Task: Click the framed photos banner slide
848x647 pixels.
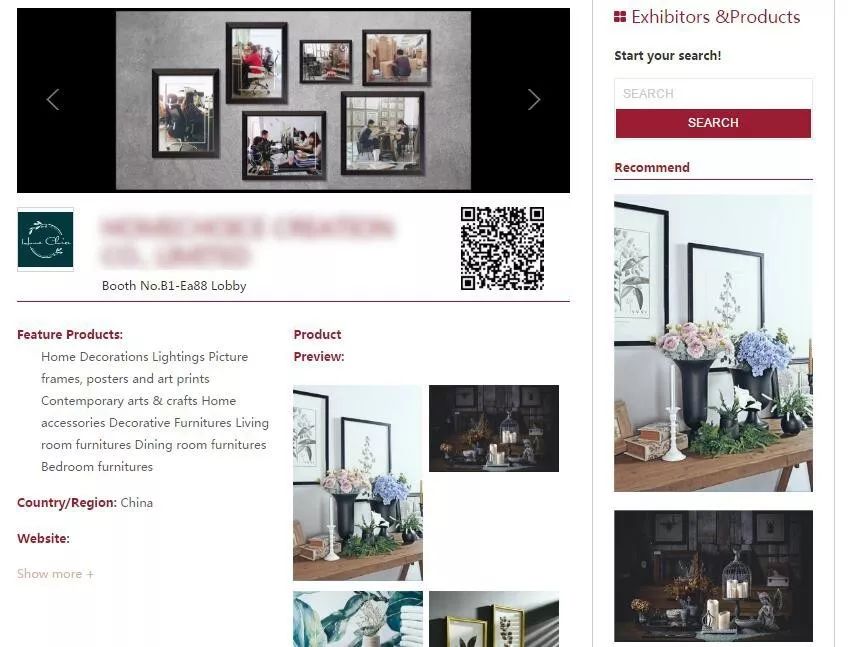Action: (293, 100)
